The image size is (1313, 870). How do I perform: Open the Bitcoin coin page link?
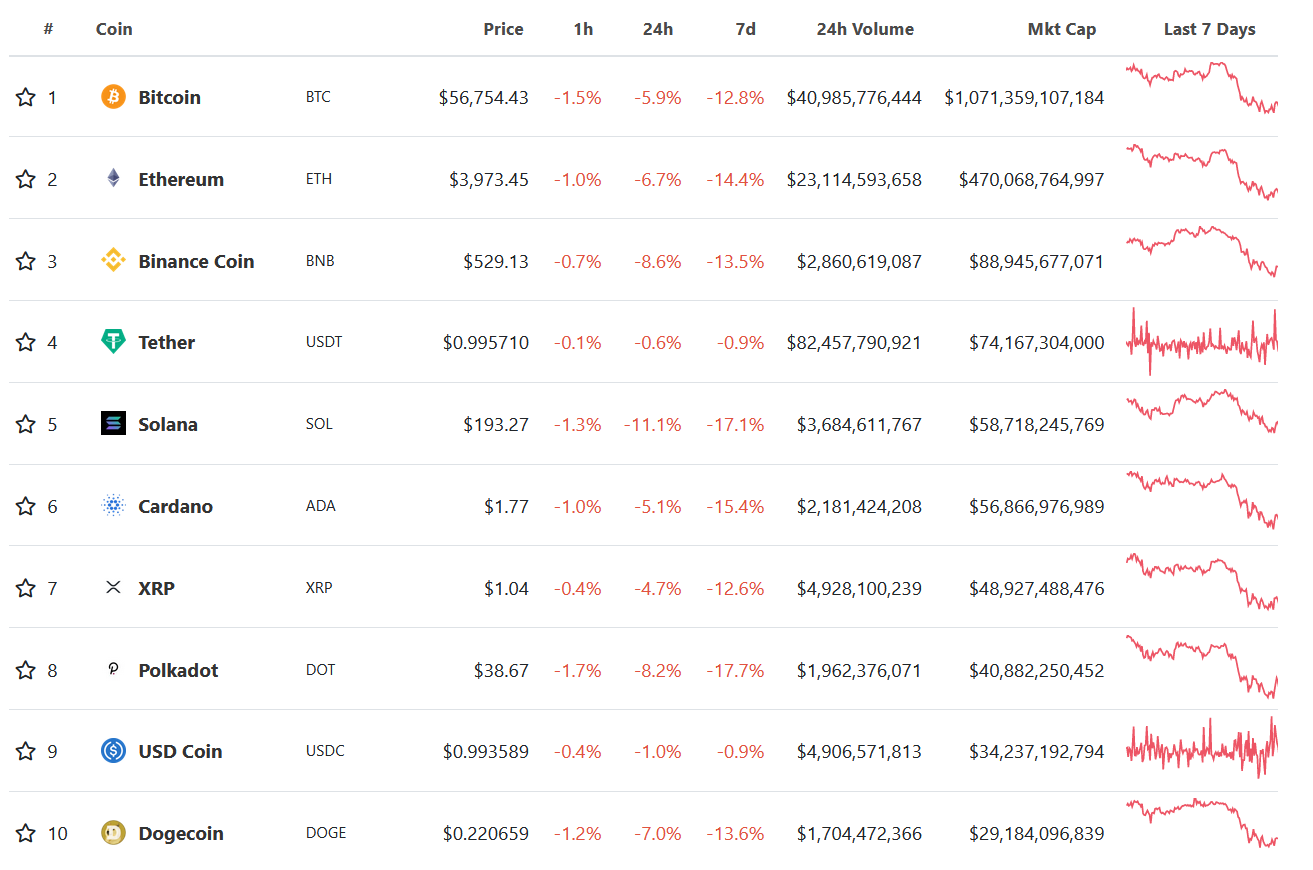169,97
